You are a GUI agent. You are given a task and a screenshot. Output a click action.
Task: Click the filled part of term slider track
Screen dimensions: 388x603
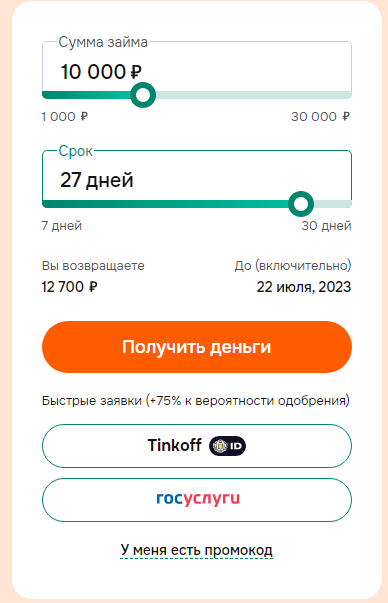pos(165,204)
